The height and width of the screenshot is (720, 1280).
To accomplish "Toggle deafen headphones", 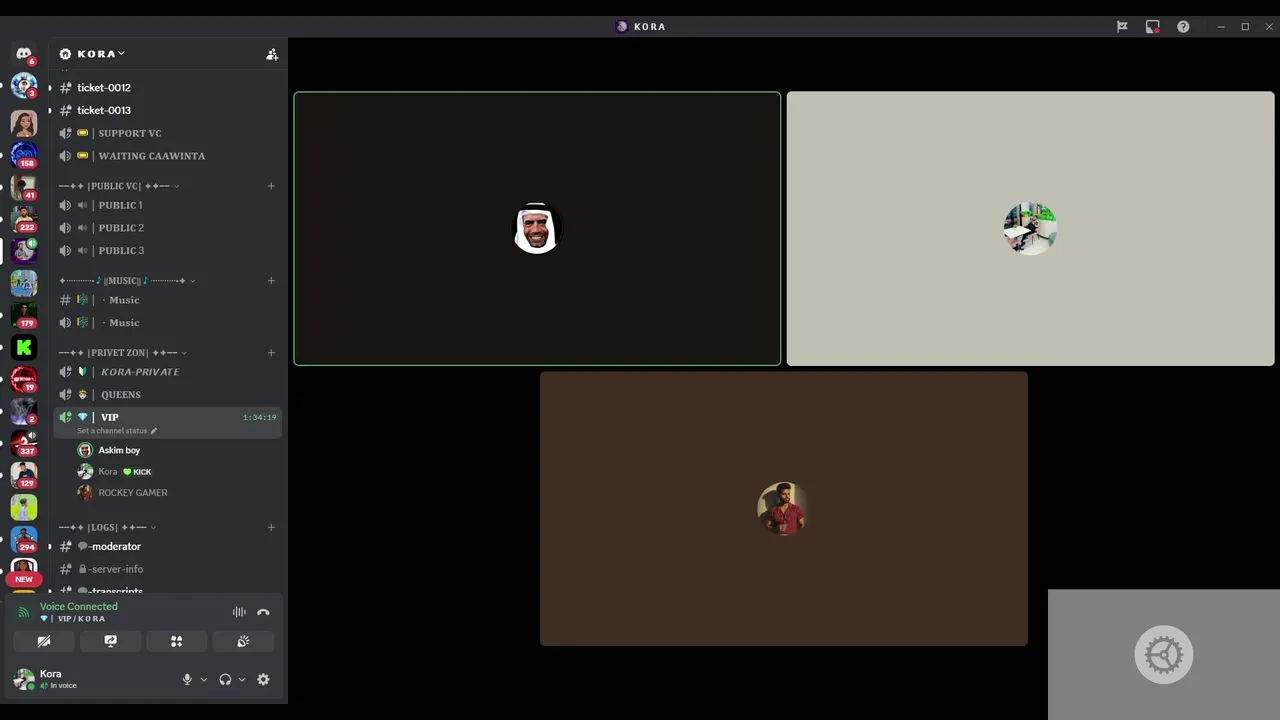I will 225,679.
